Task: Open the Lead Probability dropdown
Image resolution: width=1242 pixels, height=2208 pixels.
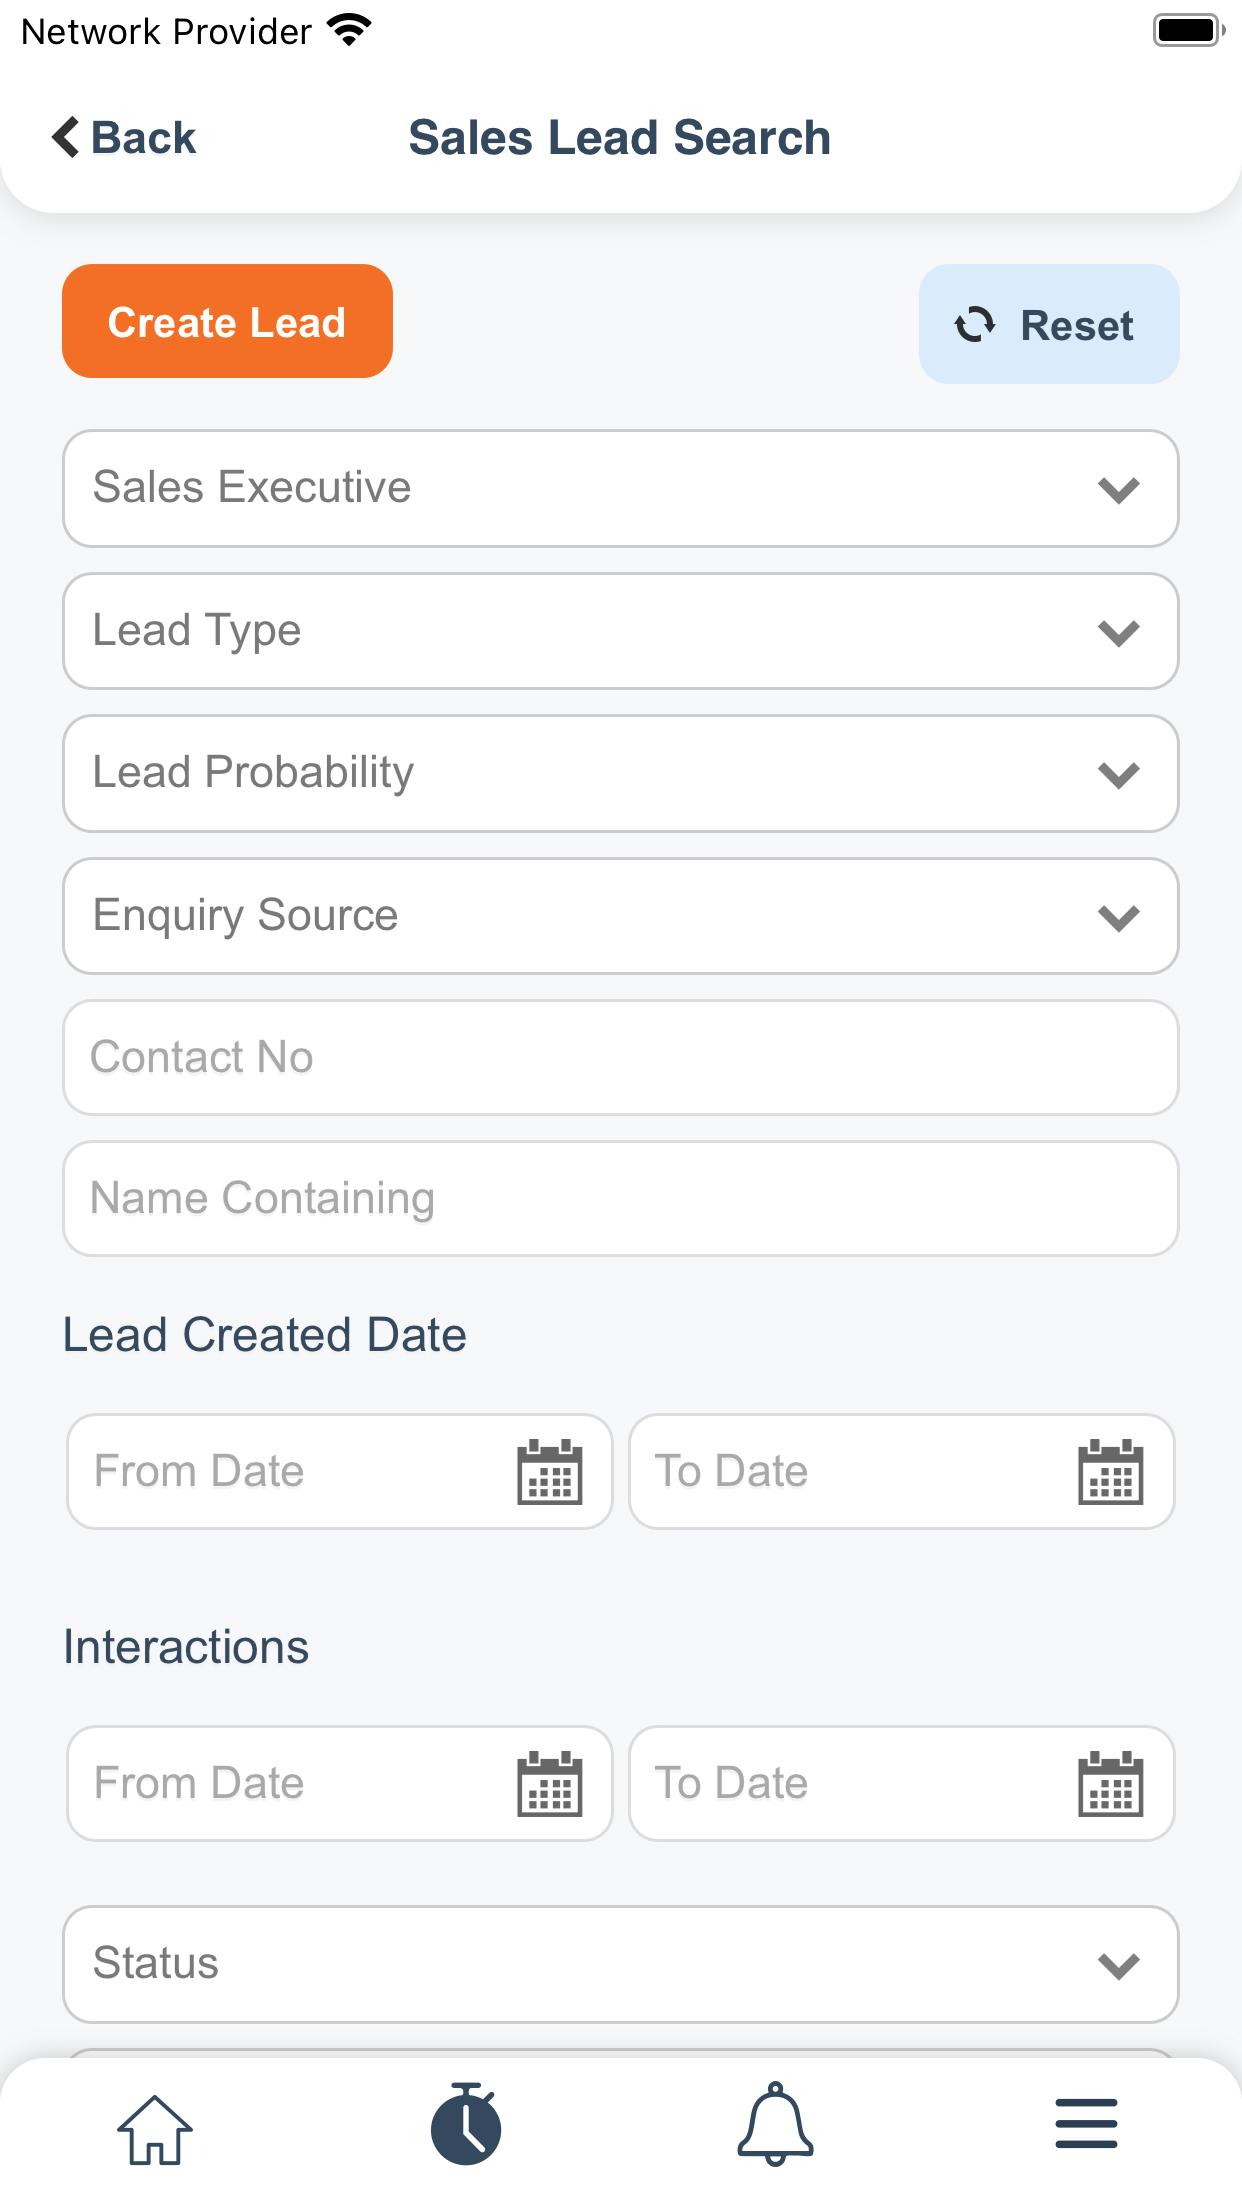Action: click(621, 774)
